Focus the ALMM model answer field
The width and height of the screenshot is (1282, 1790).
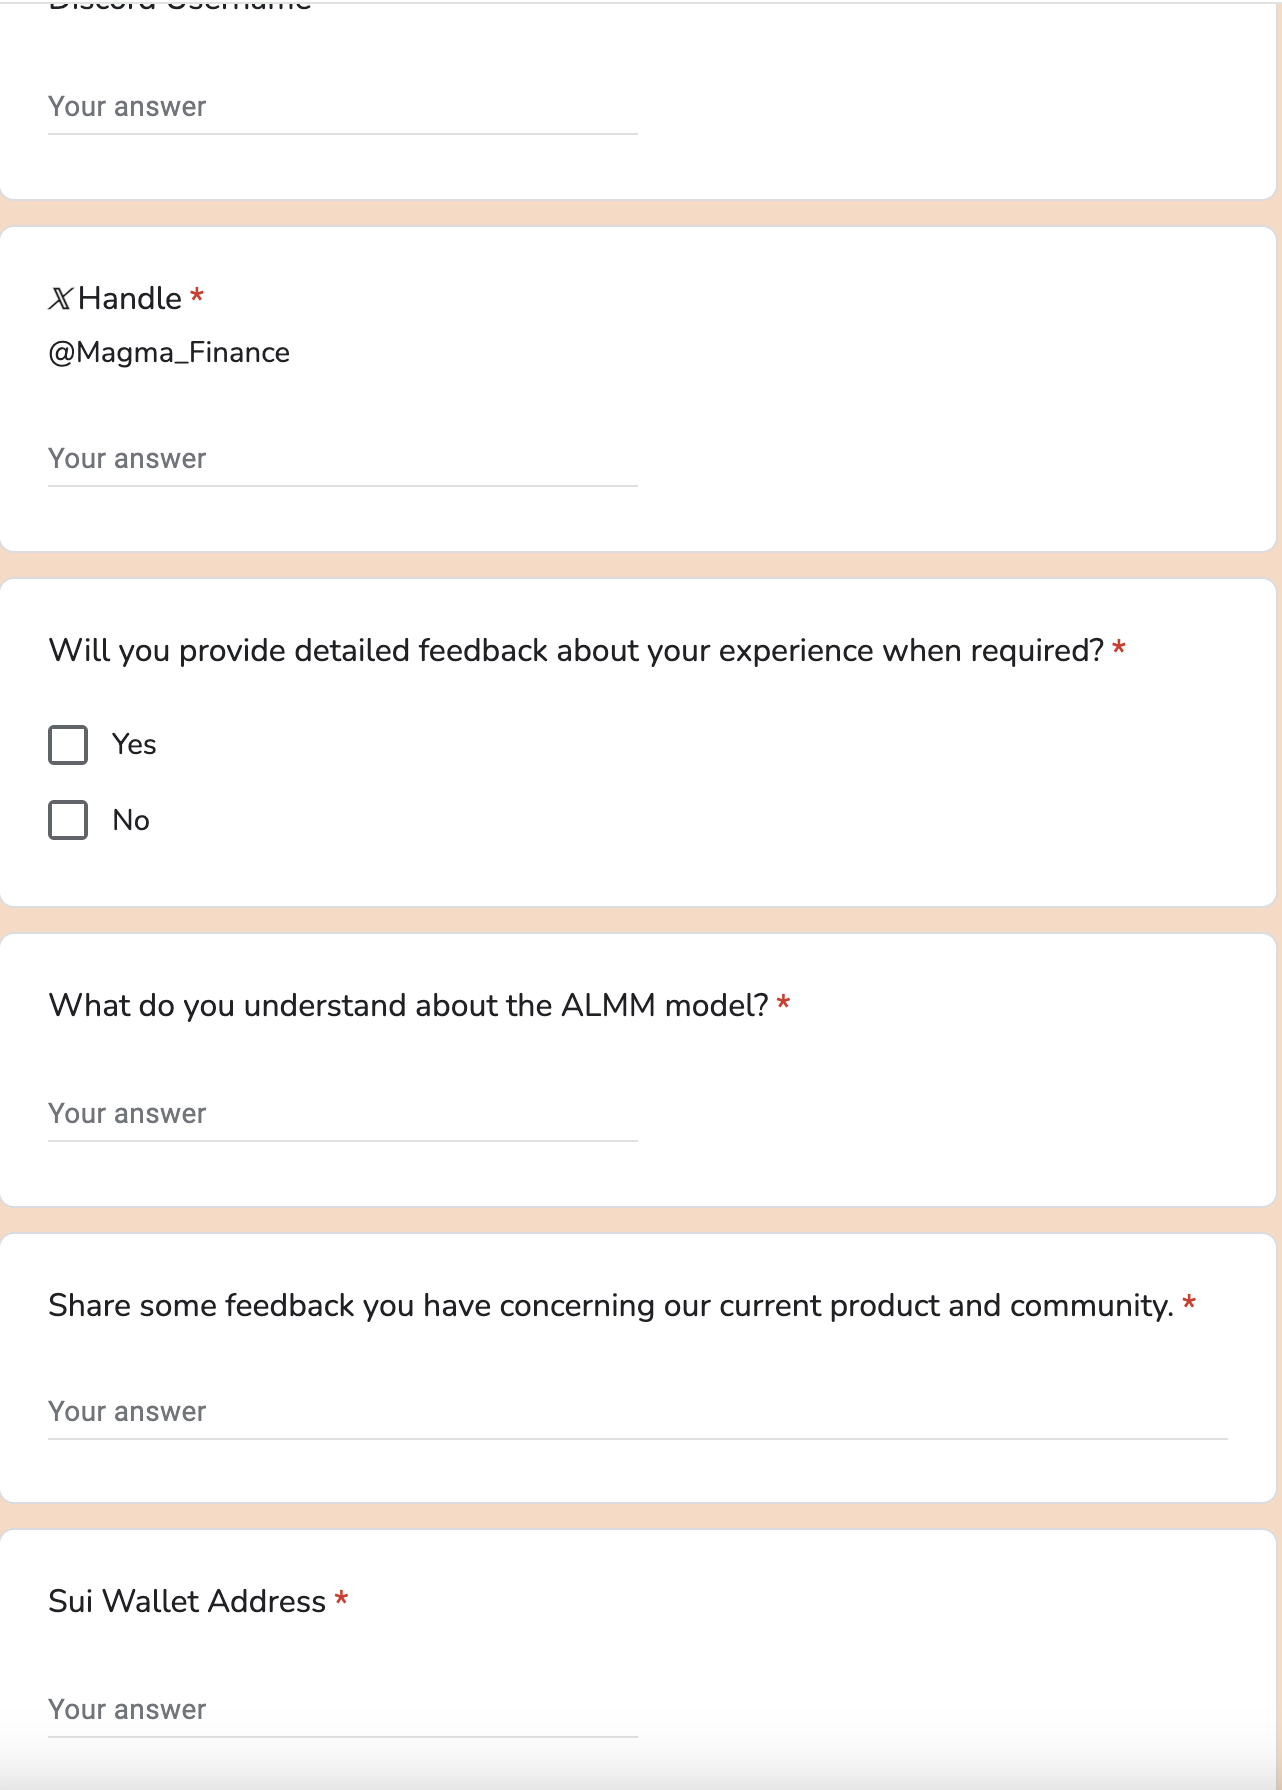pyautogui.click(x=343, y=1114)
